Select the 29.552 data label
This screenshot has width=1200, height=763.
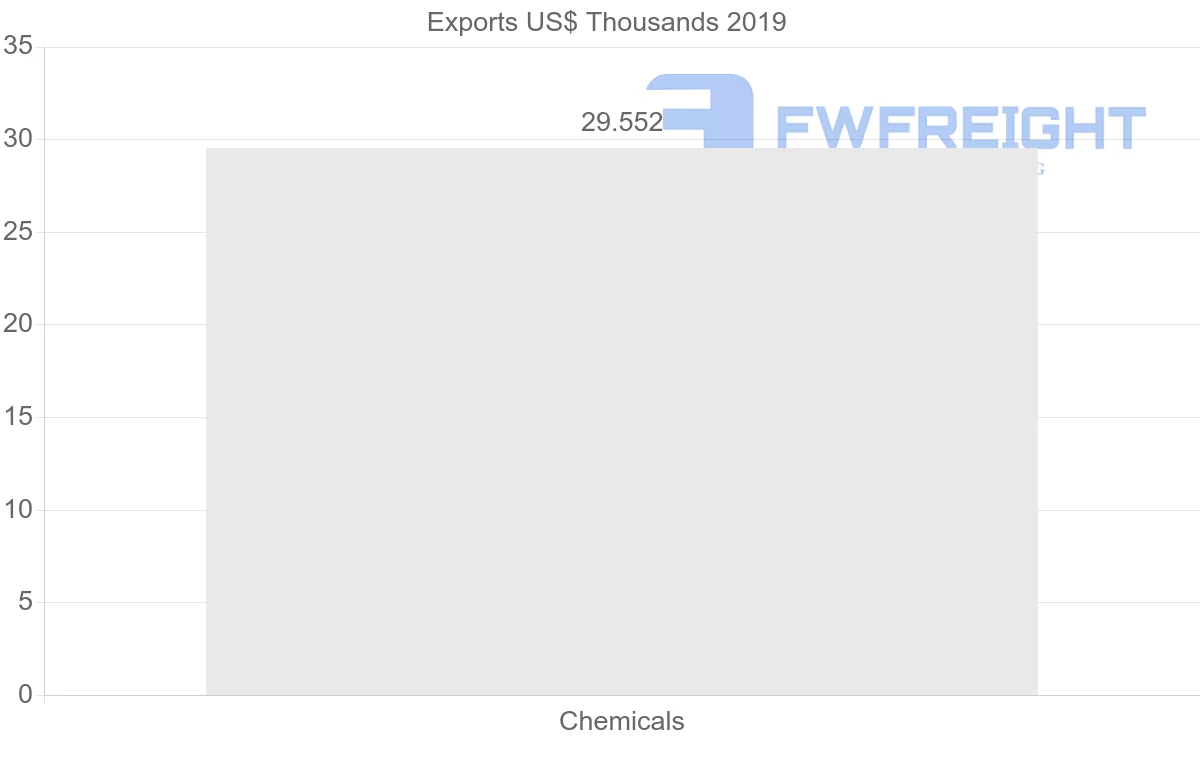tap(622, 122)
